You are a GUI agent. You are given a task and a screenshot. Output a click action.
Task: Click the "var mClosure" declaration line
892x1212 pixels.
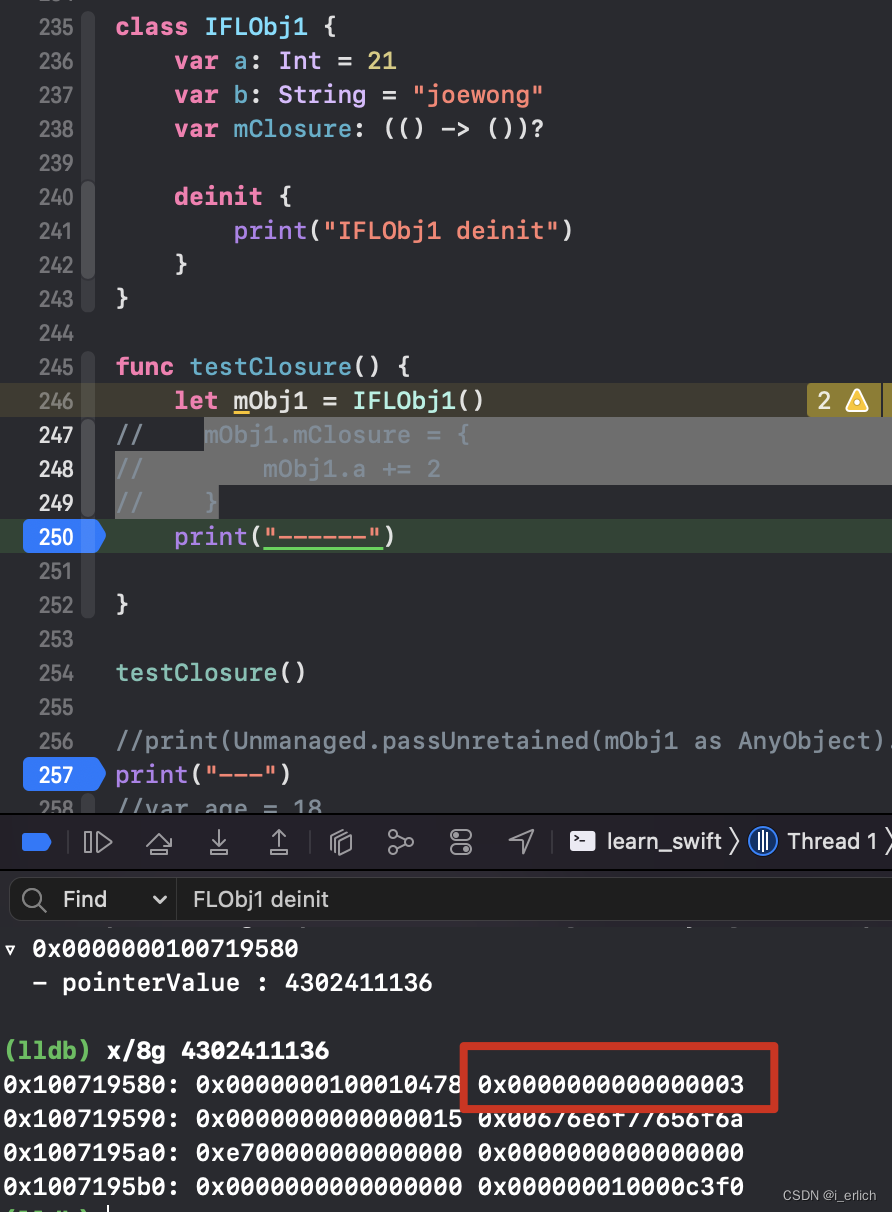pyautogui.click(x=359, y=129)
